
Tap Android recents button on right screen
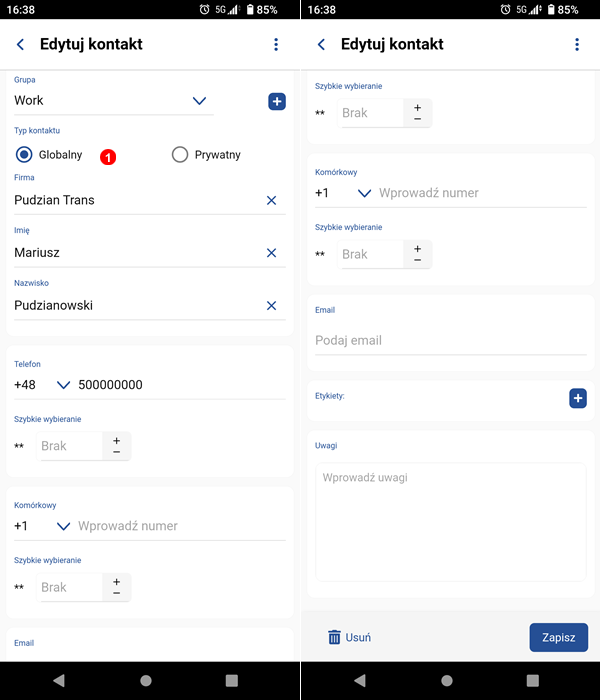[533, 680]
